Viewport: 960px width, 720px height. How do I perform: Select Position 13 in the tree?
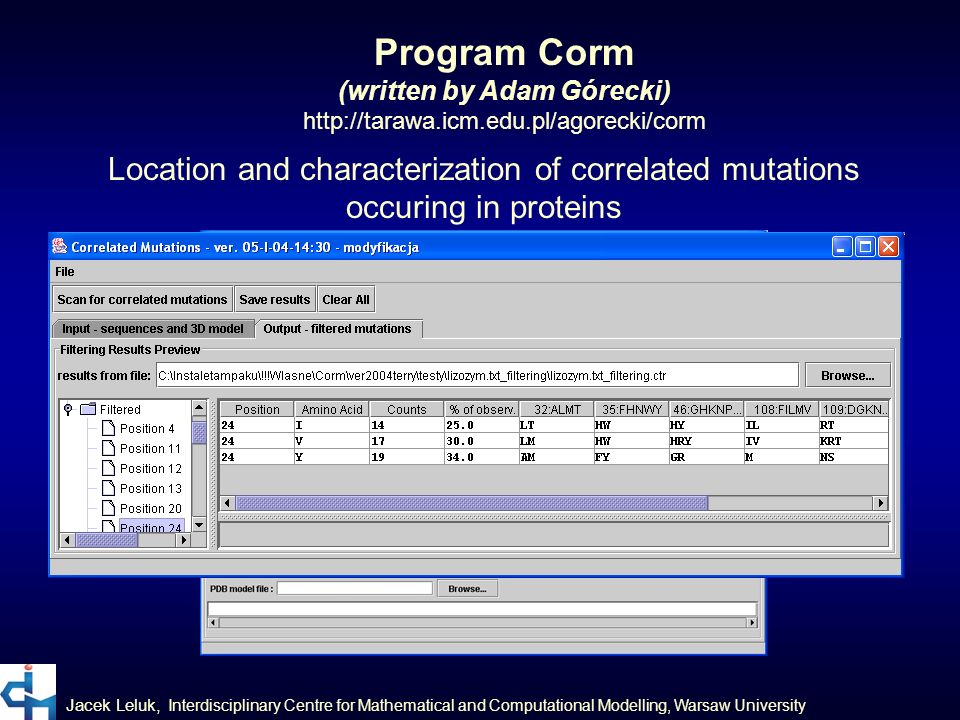tap(151, 489)
